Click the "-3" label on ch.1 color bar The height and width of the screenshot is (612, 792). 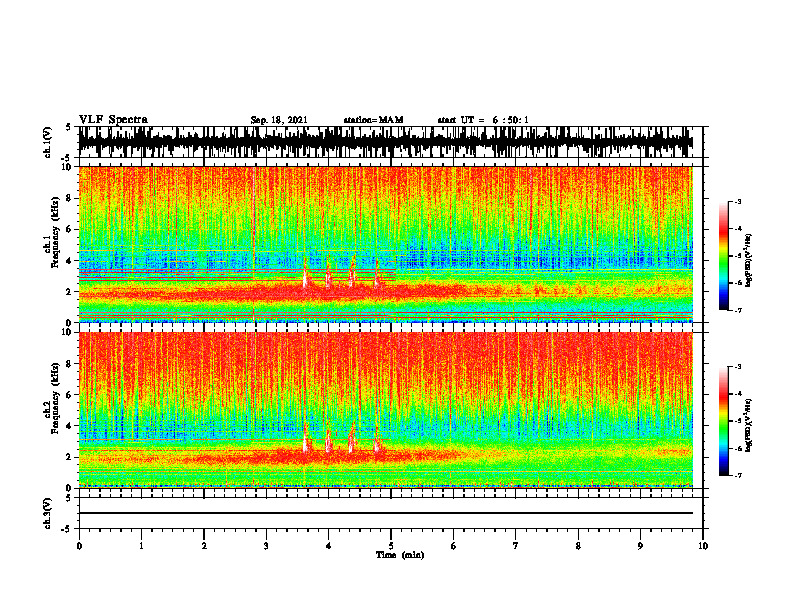[x=737, y=201]
